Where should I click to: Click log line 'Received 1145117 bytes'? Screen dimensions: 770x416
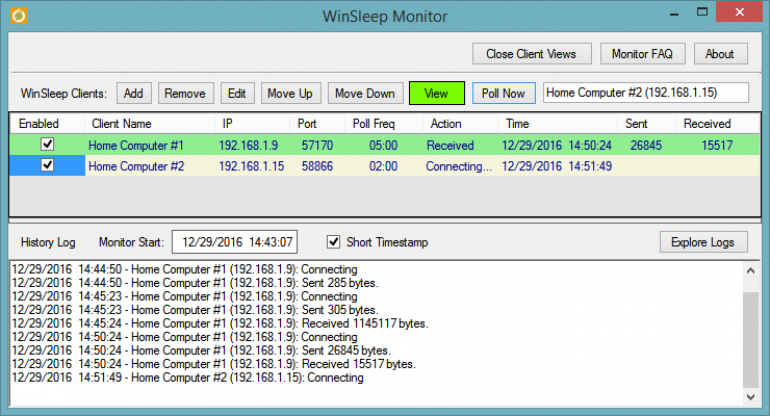click(x=220, y=323)
